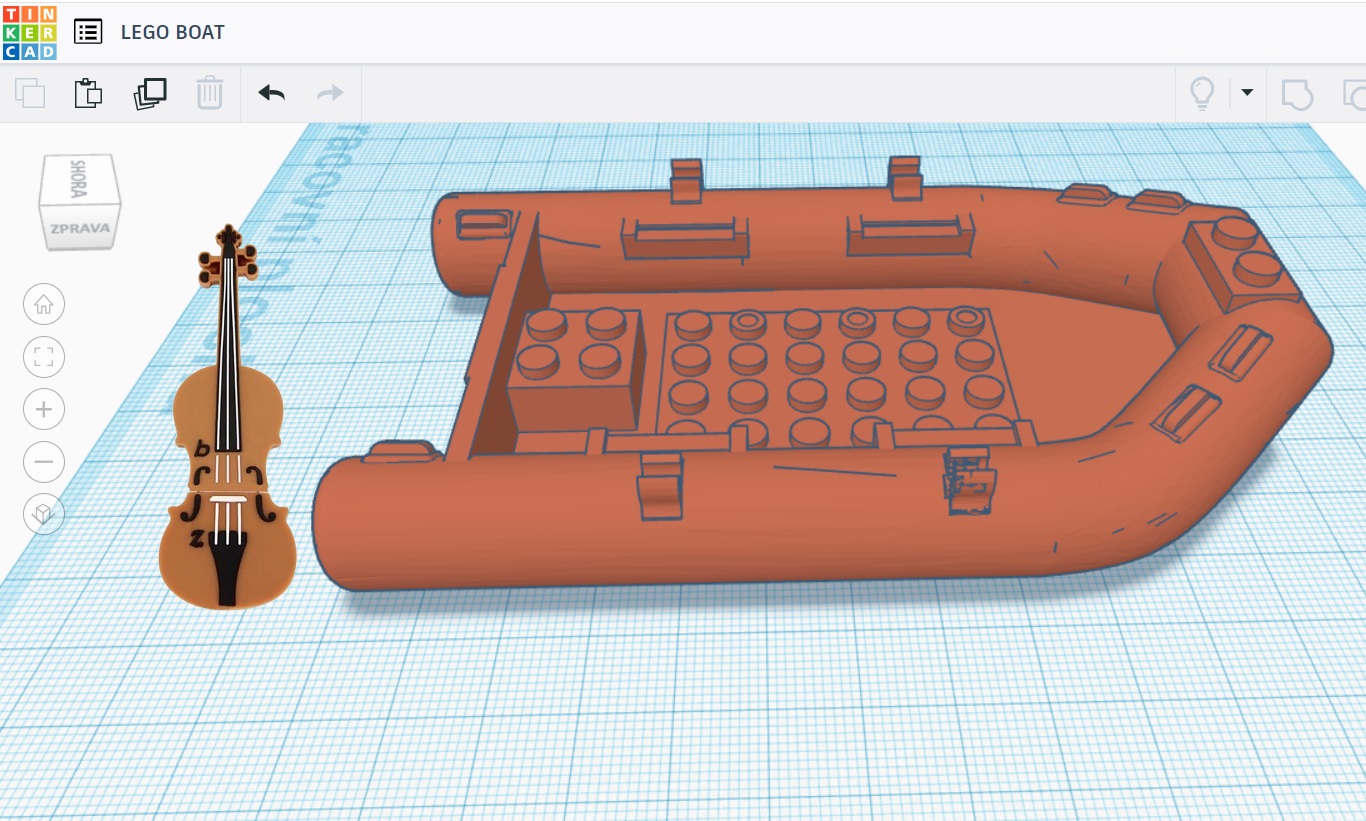This screenshot has height=821, width=1366.
Task: Toggle orthographic view with the cube icon
Action: [x=44, y=514]
